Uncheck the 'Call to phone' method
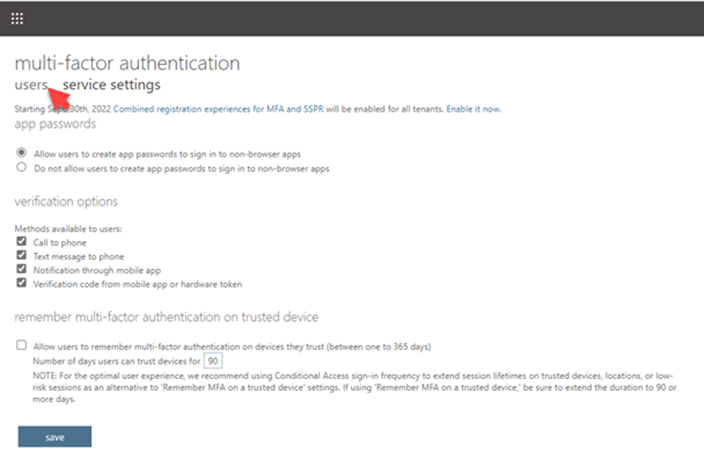 click(22, 242)
